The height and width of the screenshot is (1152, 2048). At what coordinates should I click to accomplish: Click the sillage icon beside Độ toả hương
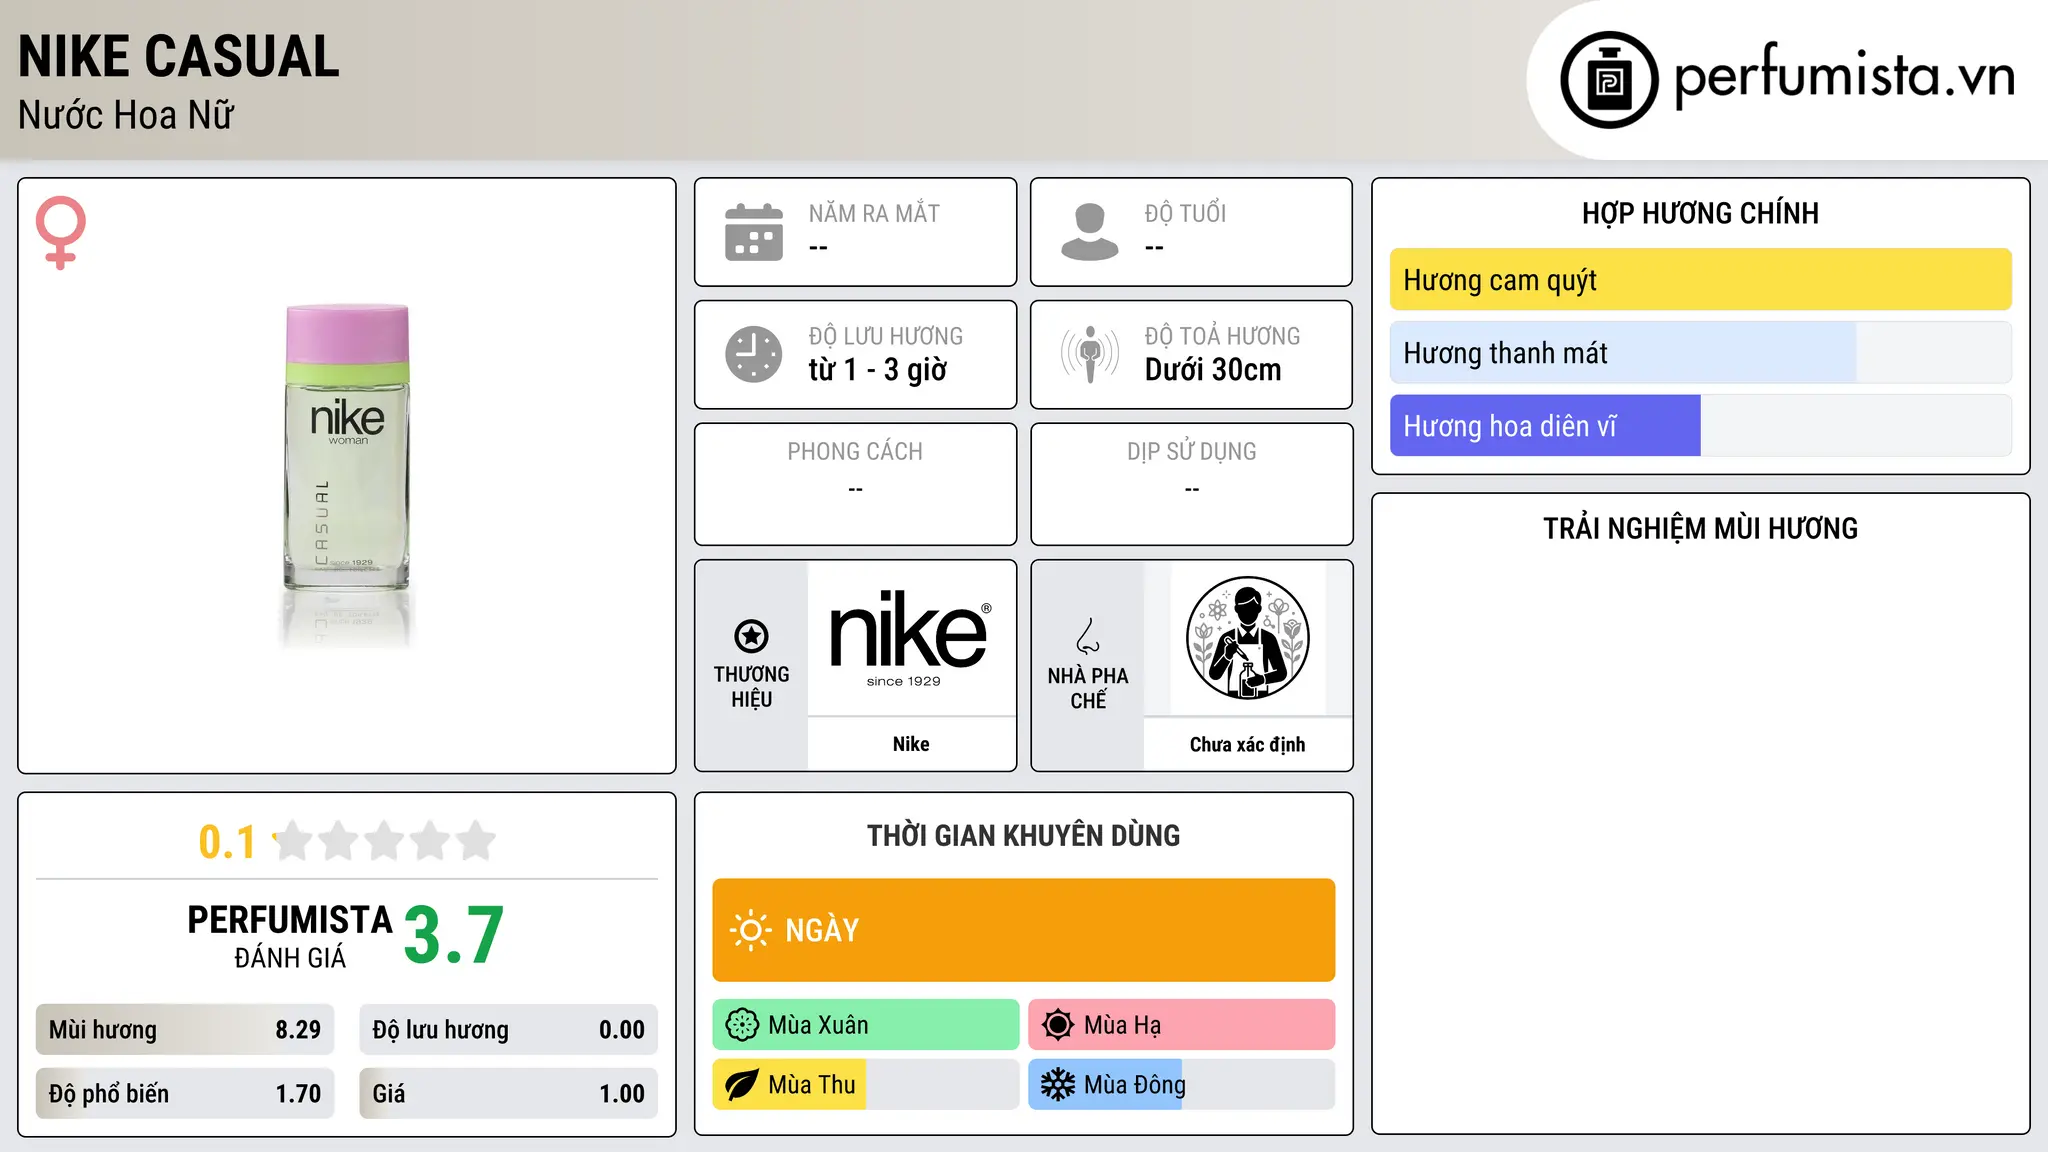pyautogui.click(x=1090, y=354)
